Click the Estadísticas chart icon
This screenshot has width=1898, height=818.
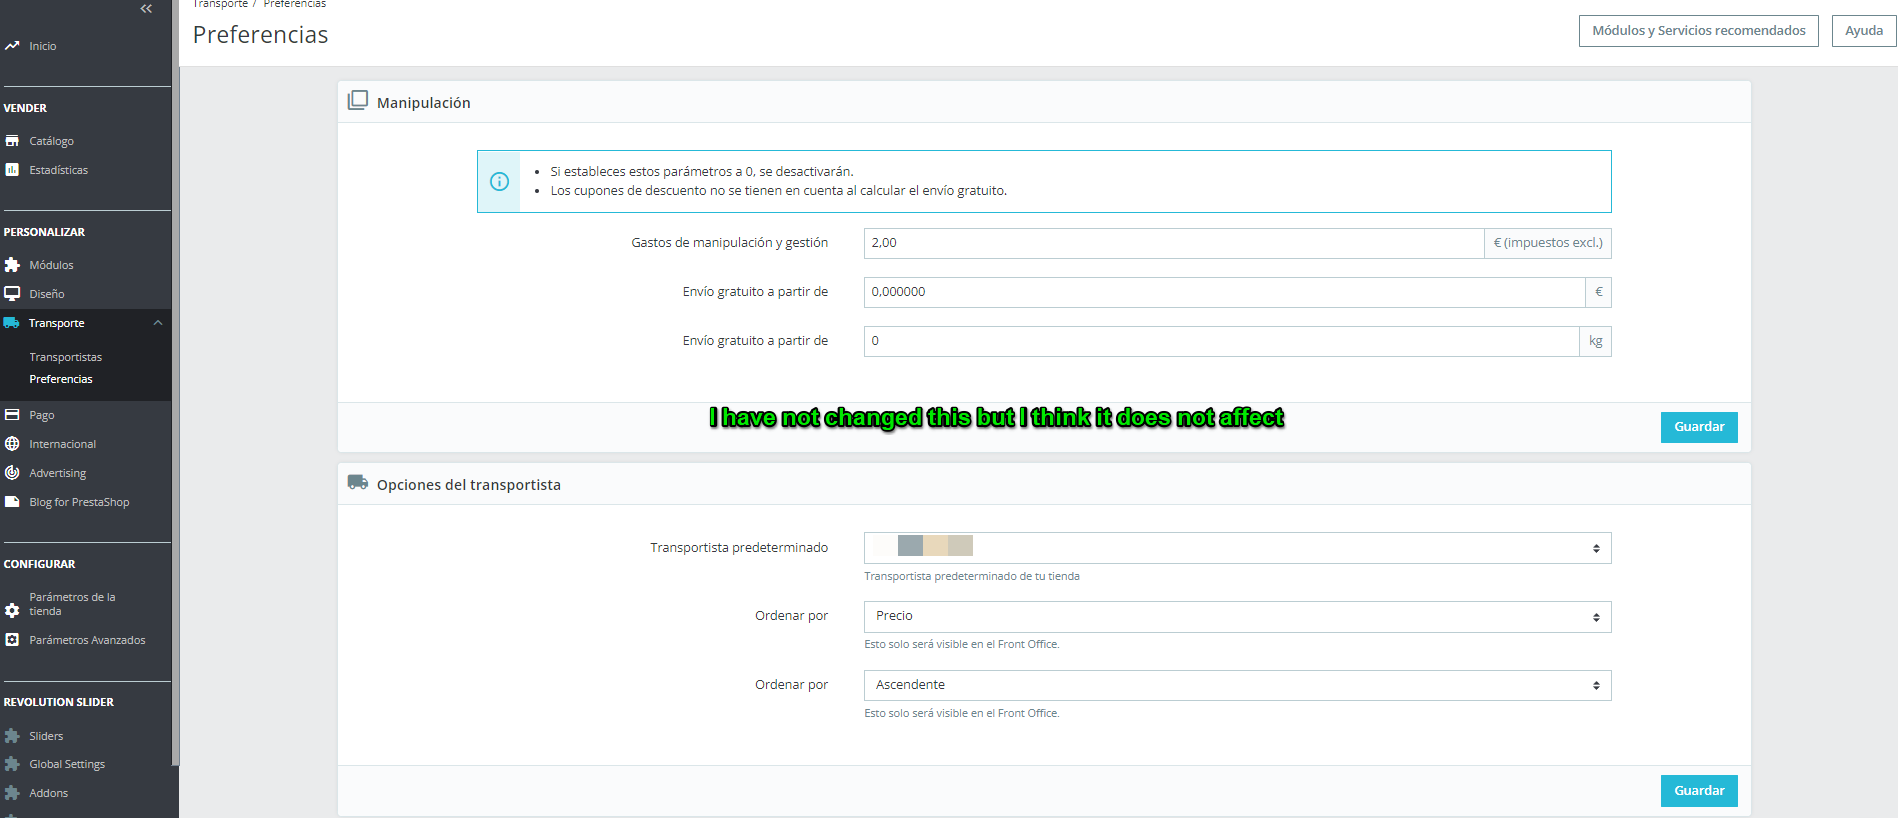pos(12,170)
